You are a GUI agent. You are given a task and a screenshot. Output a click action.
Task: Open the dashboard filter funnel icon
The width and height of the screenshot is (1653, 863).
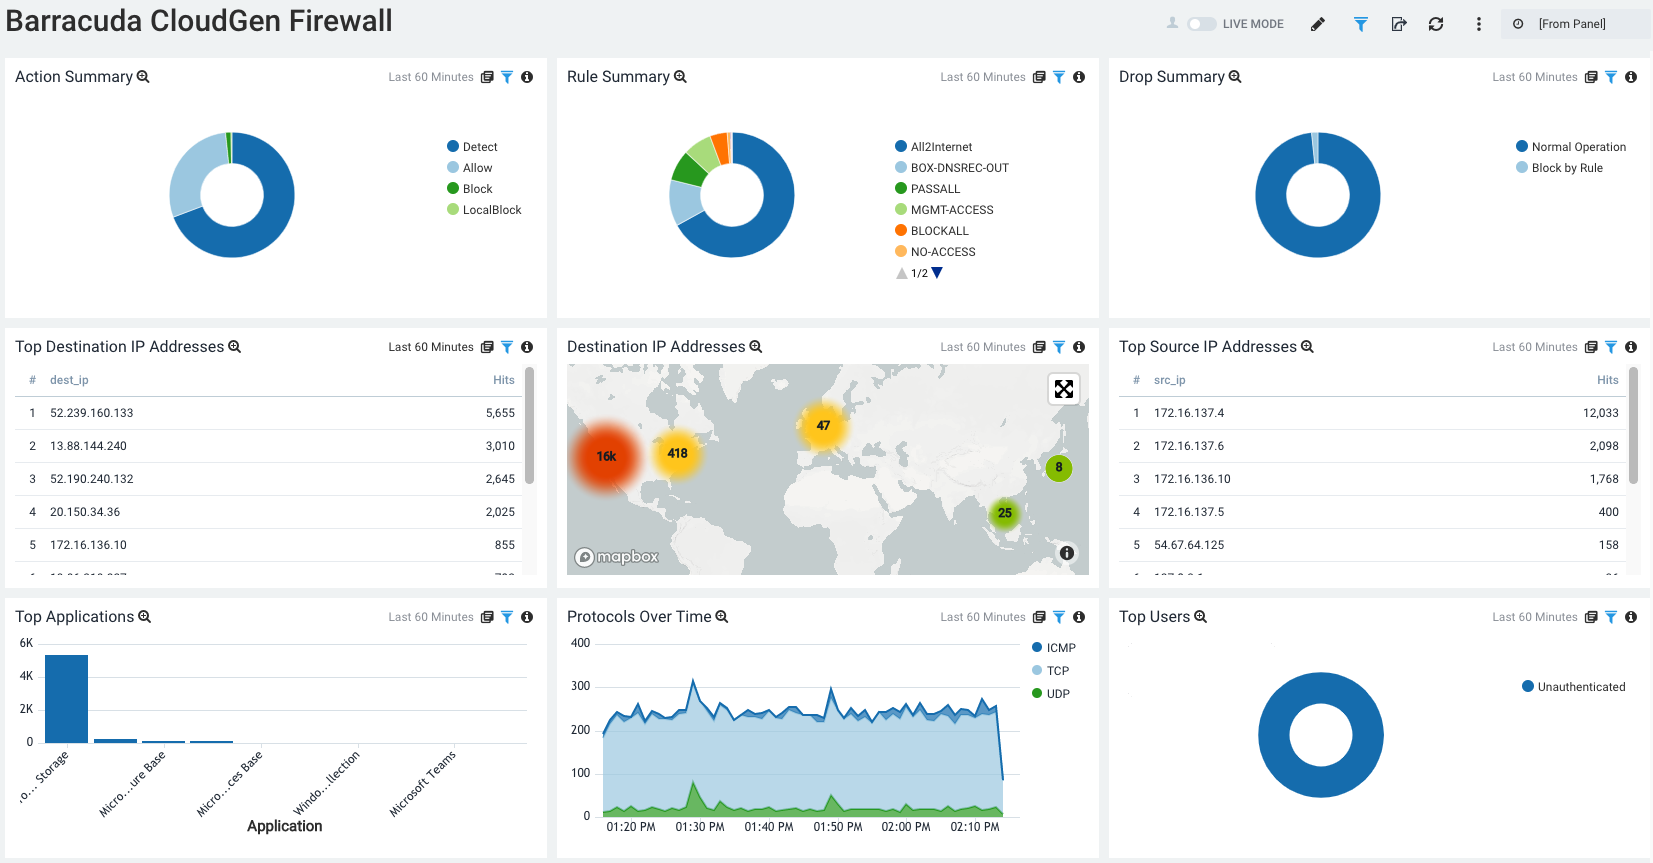1361,24
